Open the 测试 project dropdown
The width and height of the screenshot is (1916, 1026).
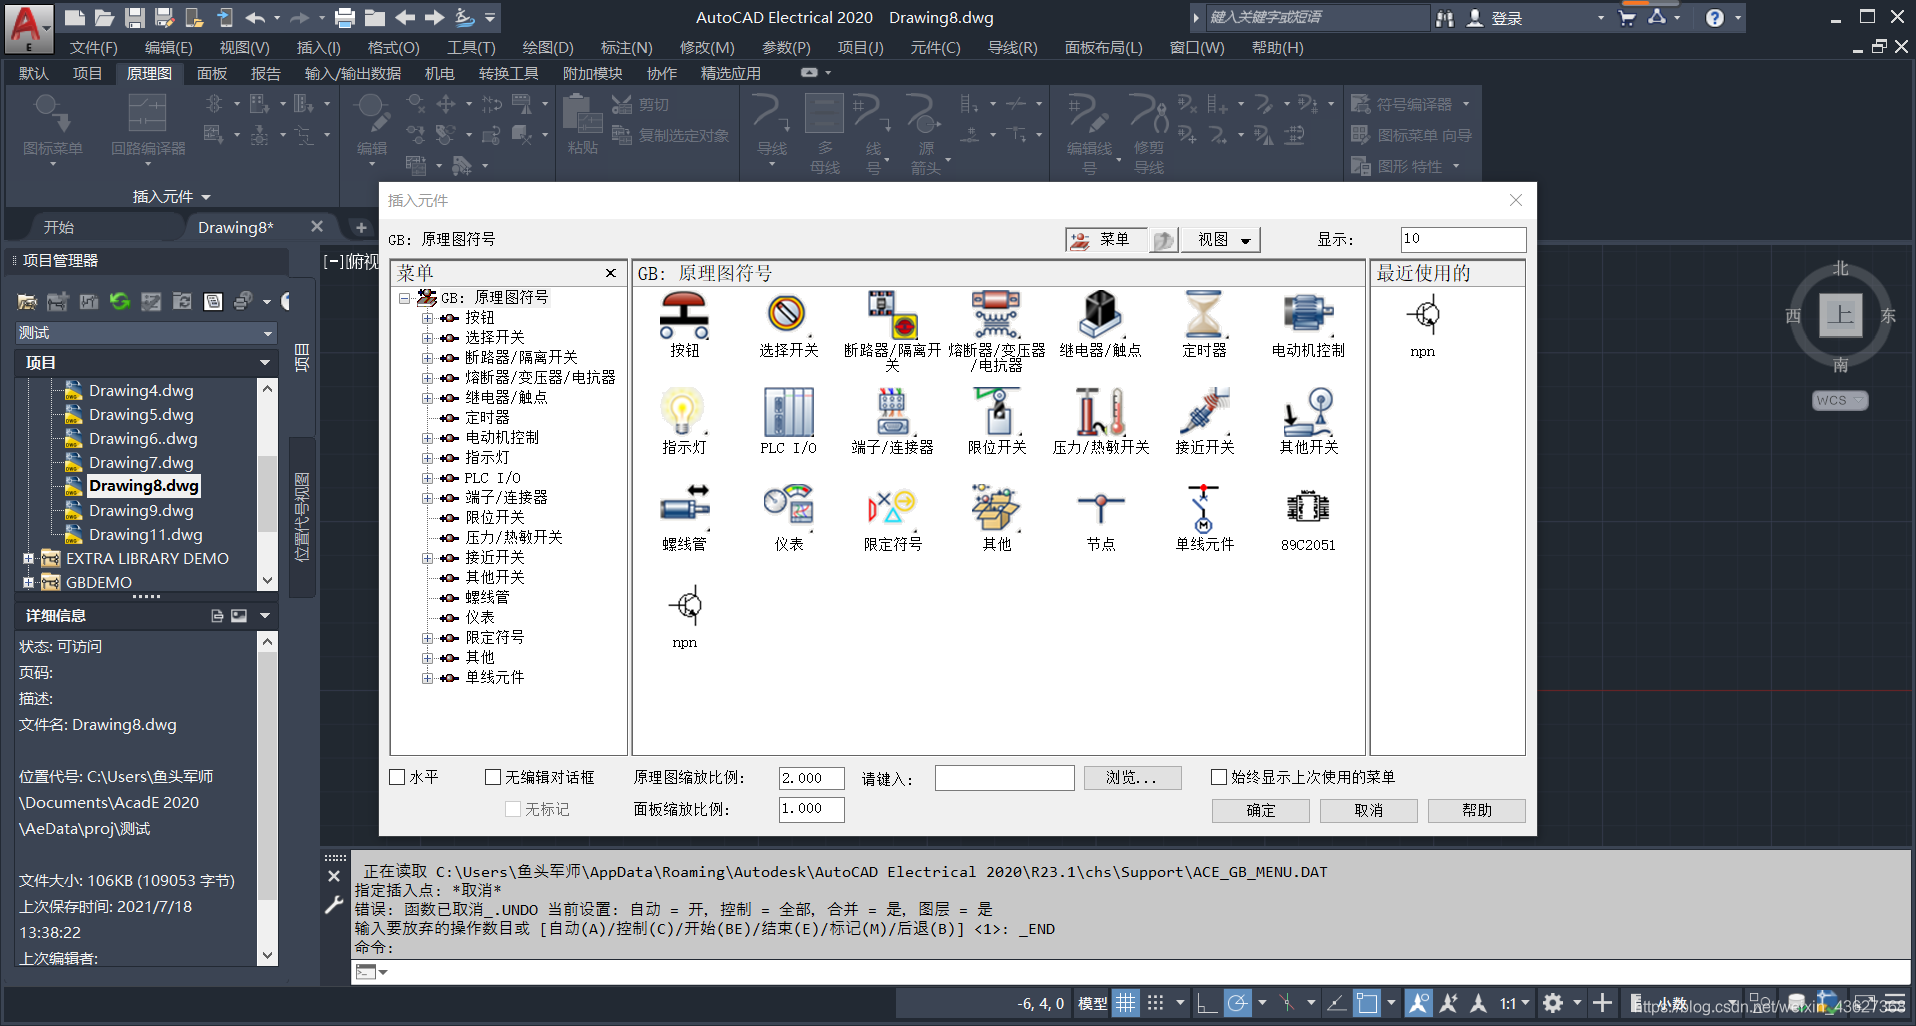click(146, 333)
